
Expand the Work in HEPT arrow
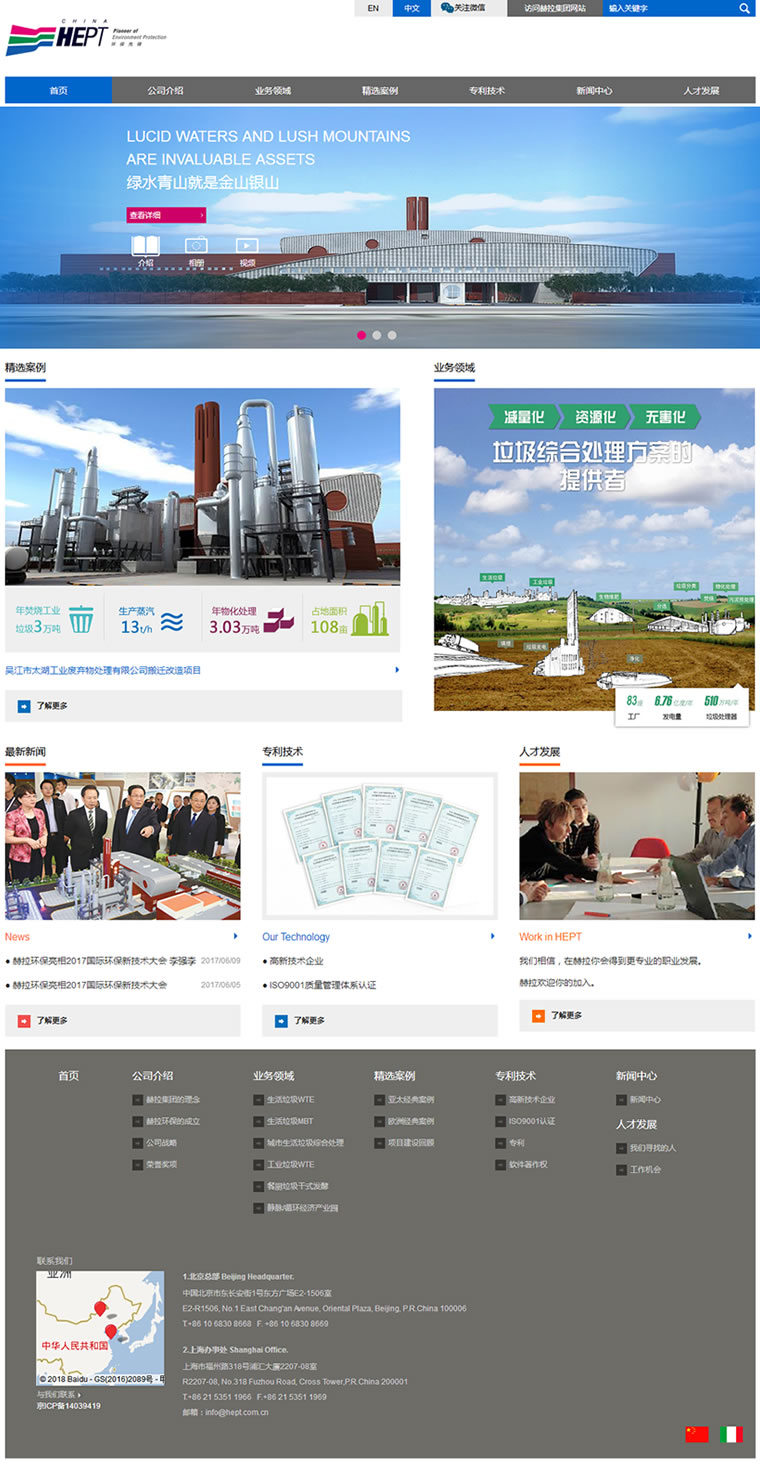(x=750, y=936)
